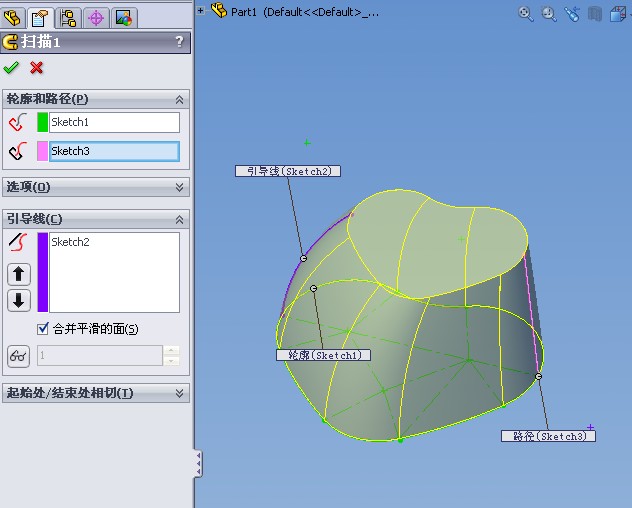Image resolution: width=632 pixels, height=508 pixels.
Task: Toggle the 合并平滑的面(S) checkbox
Action: 43,329
